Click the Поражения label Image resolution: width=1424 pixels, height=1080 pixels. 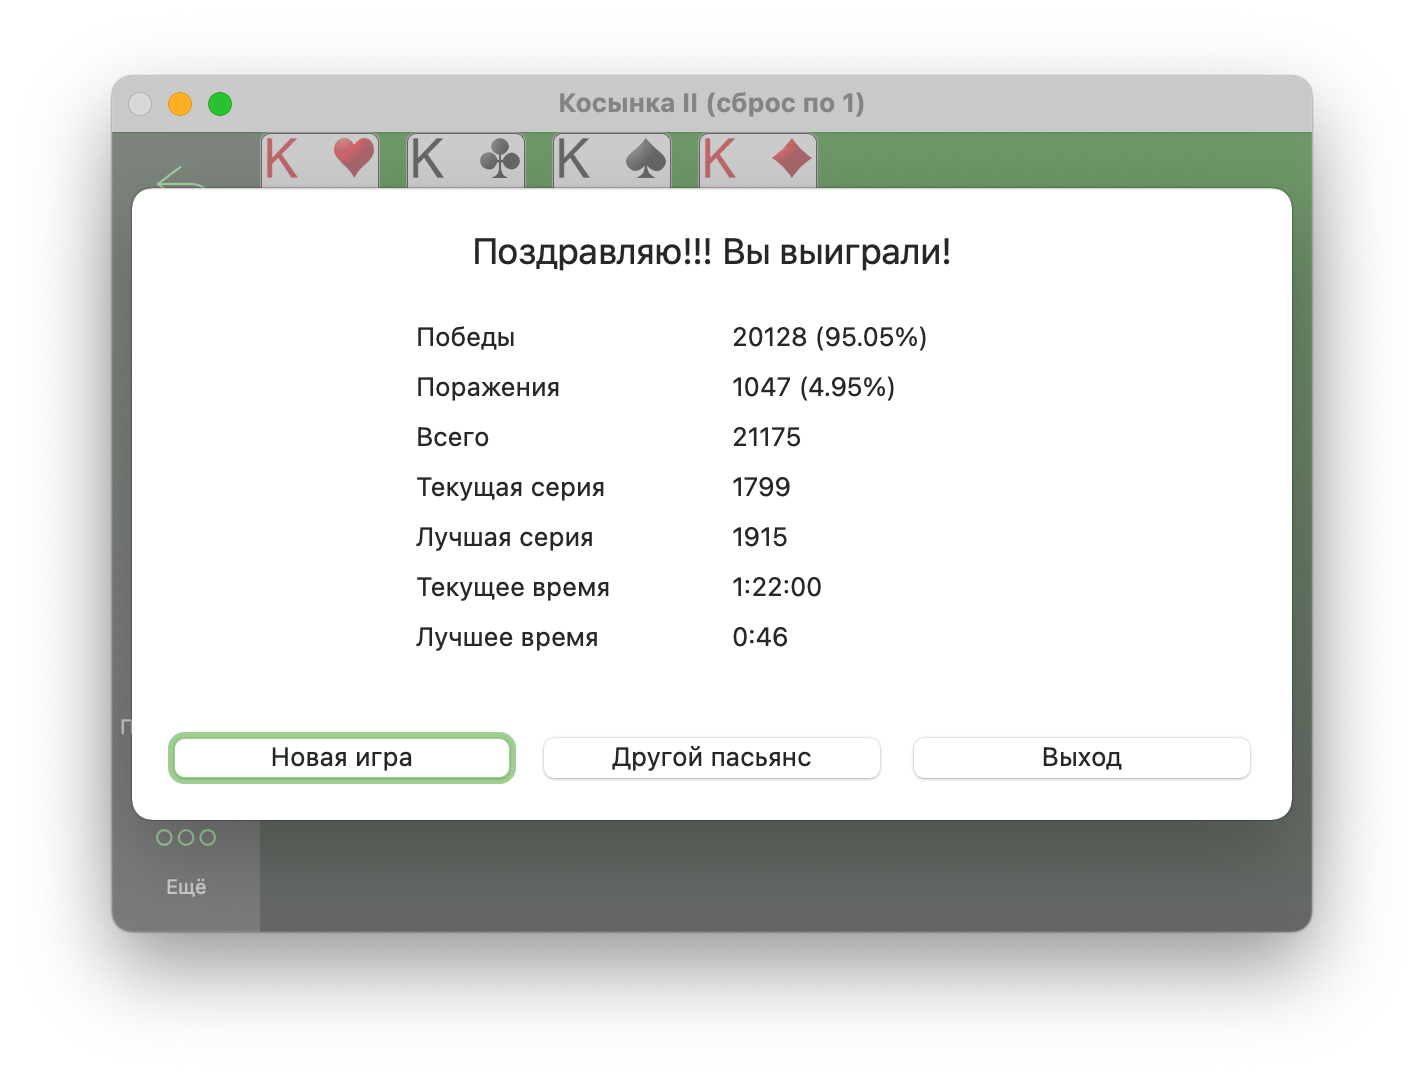click(488, 388)
